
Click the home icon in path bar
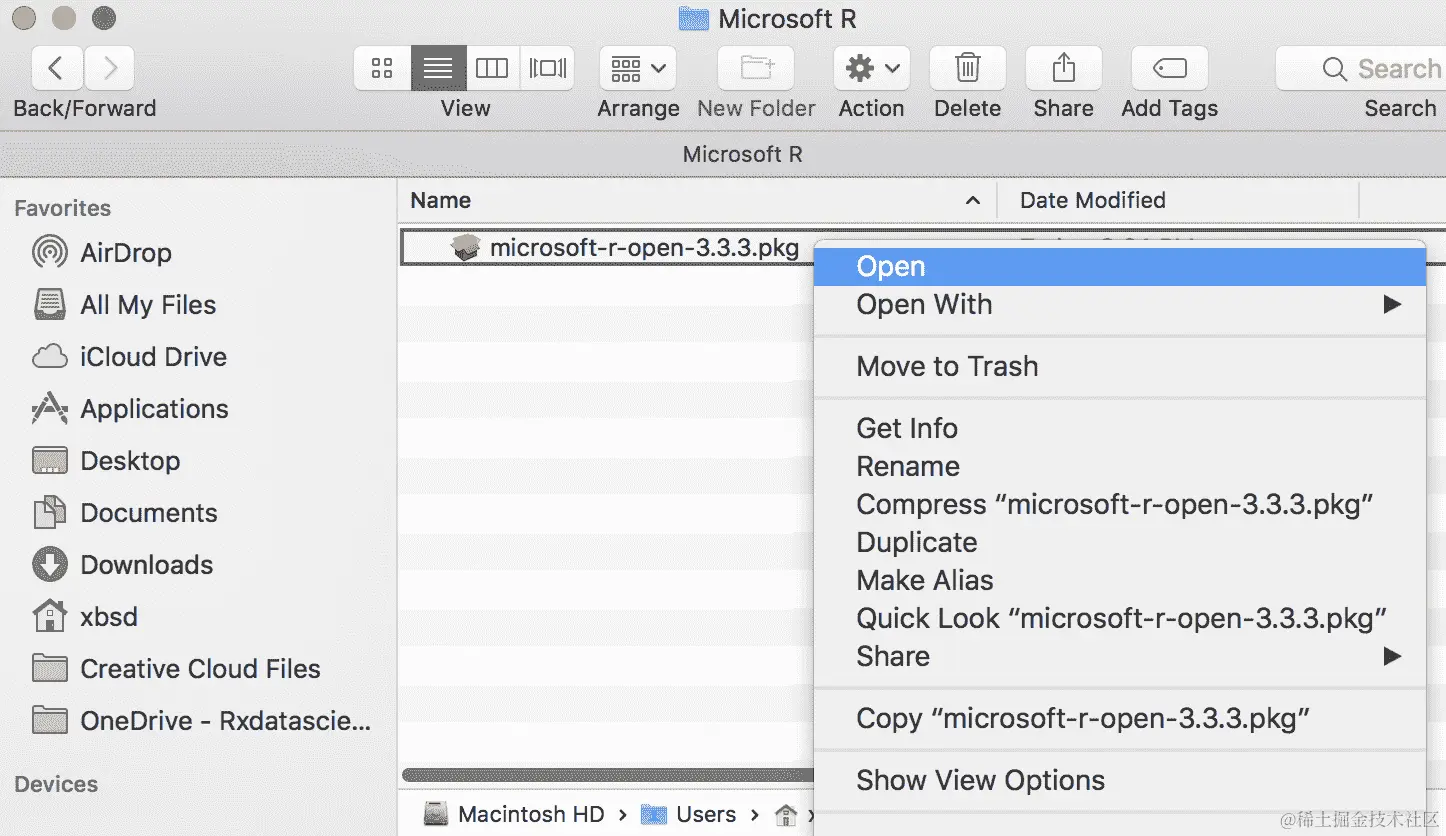786,815
